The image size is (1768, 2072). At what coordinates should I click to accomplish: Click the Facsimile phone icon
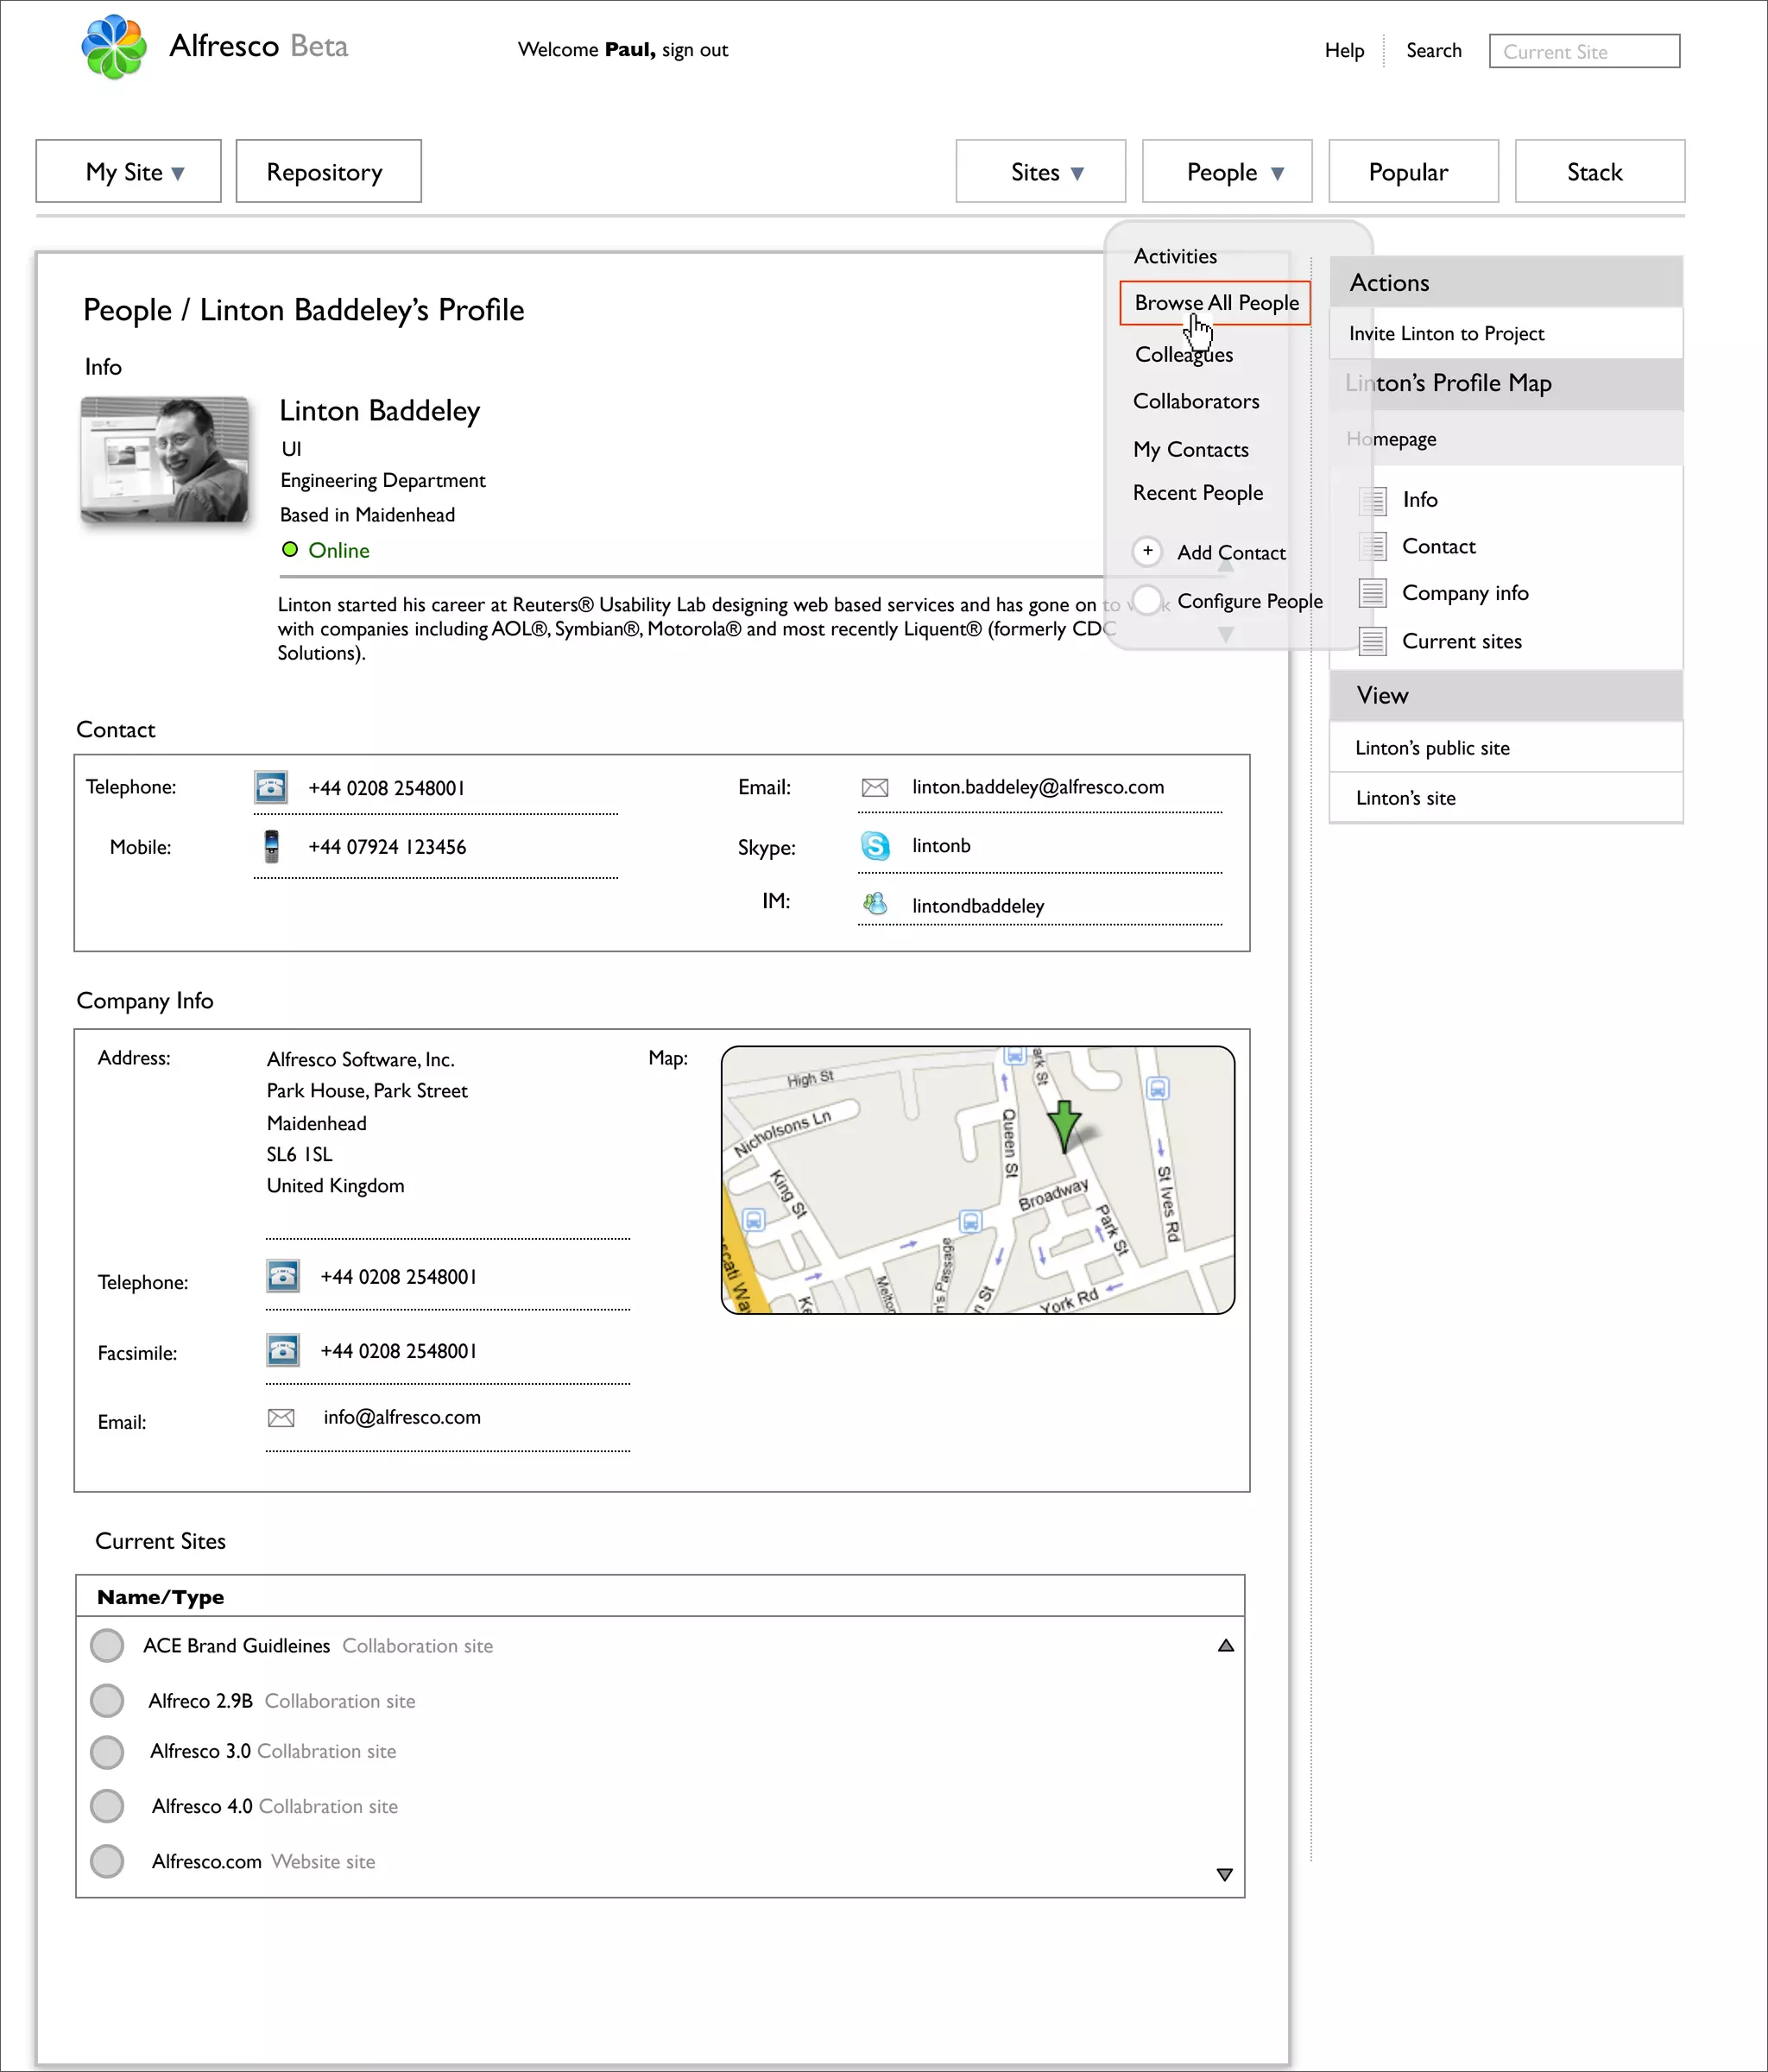pos(283,1350)
